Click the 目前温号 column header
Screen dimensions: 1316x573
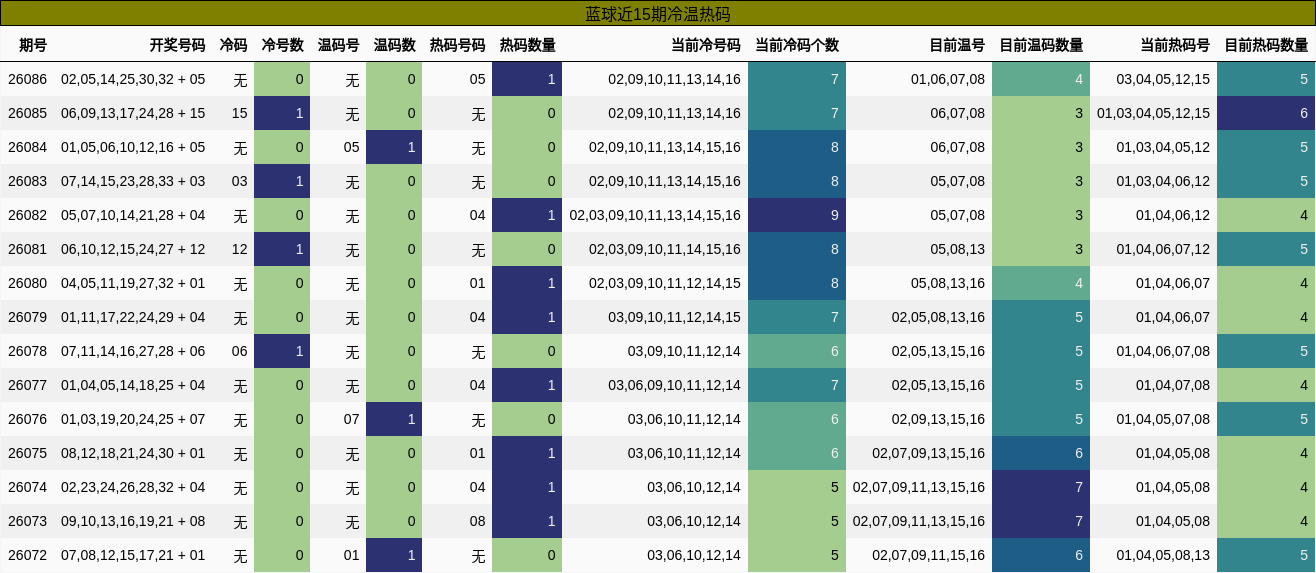click(x=957, y=45)
